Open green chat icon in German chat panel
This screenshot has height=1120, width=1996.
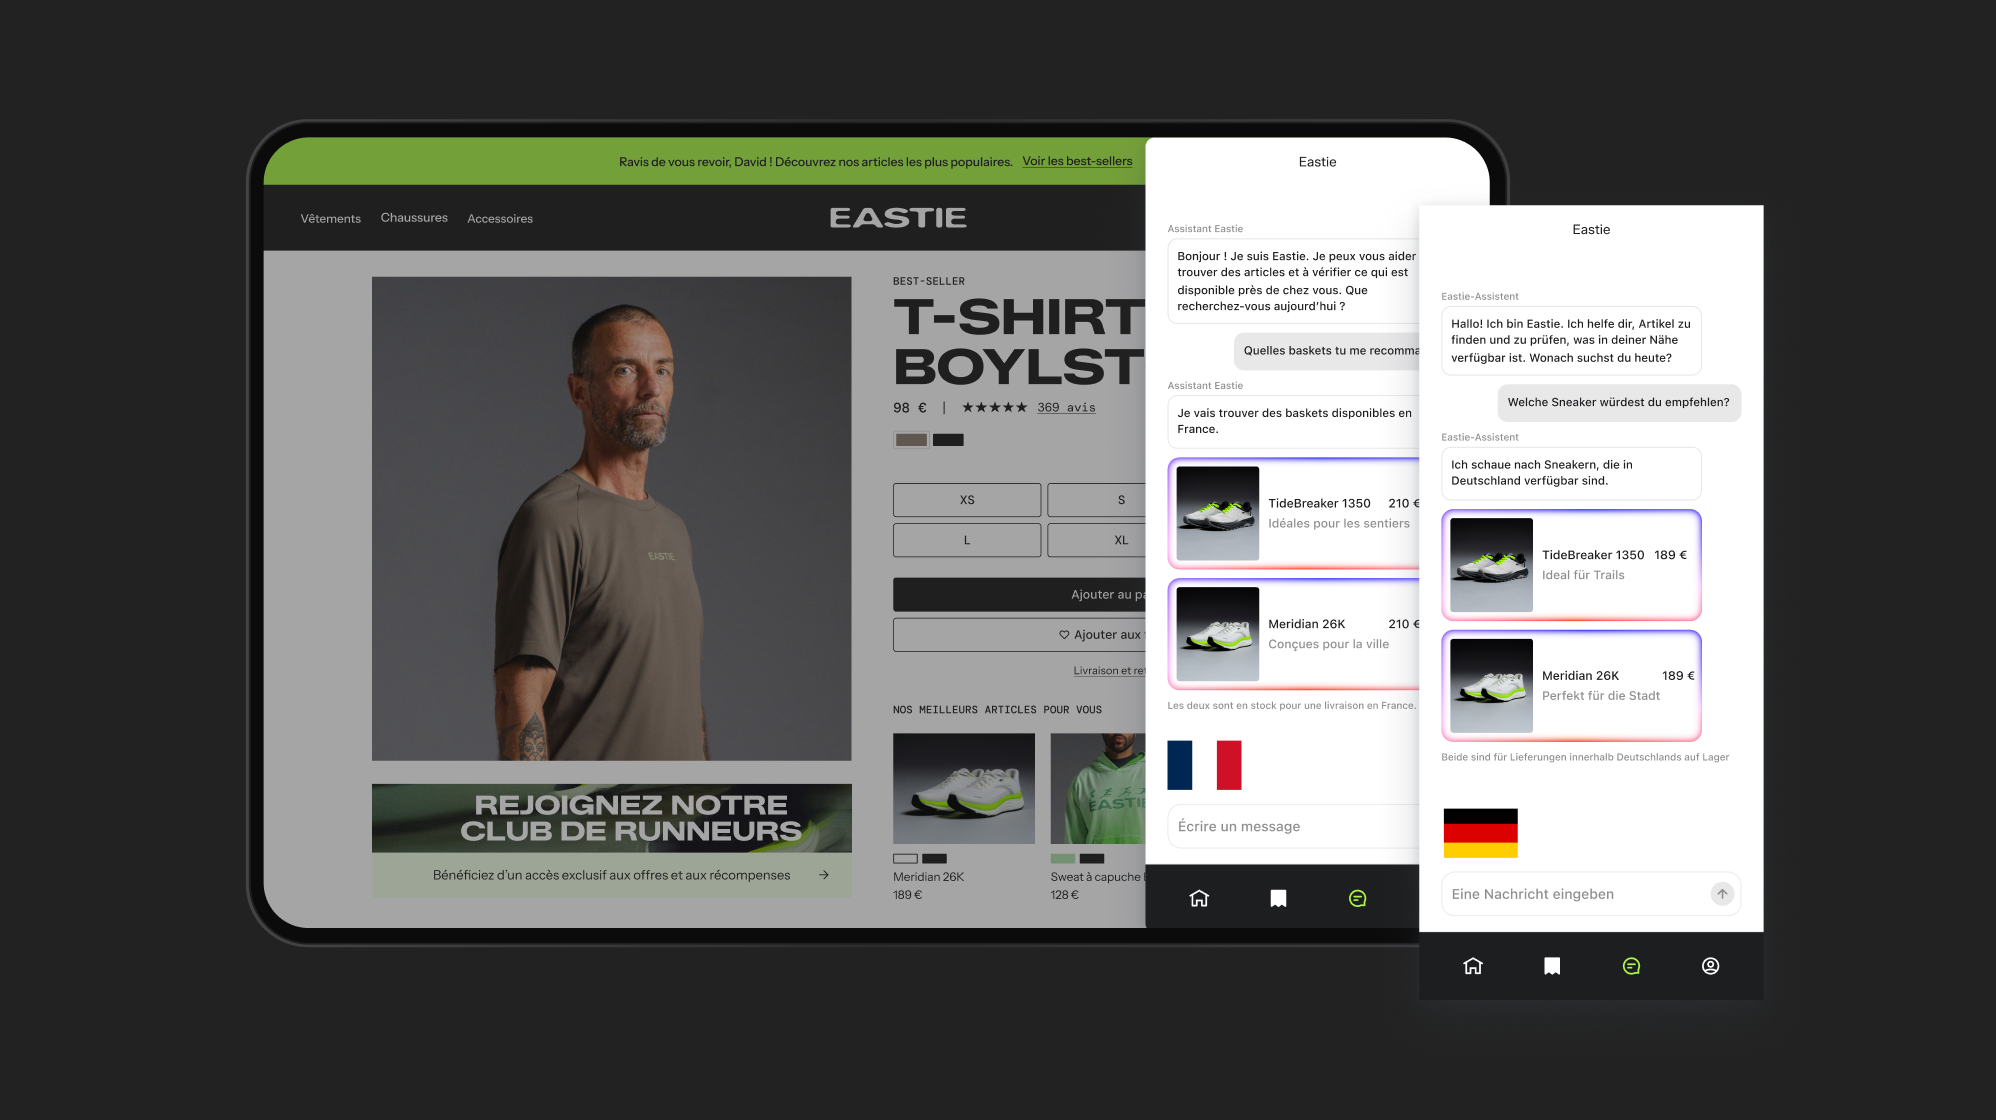[x=1631, y=966]
